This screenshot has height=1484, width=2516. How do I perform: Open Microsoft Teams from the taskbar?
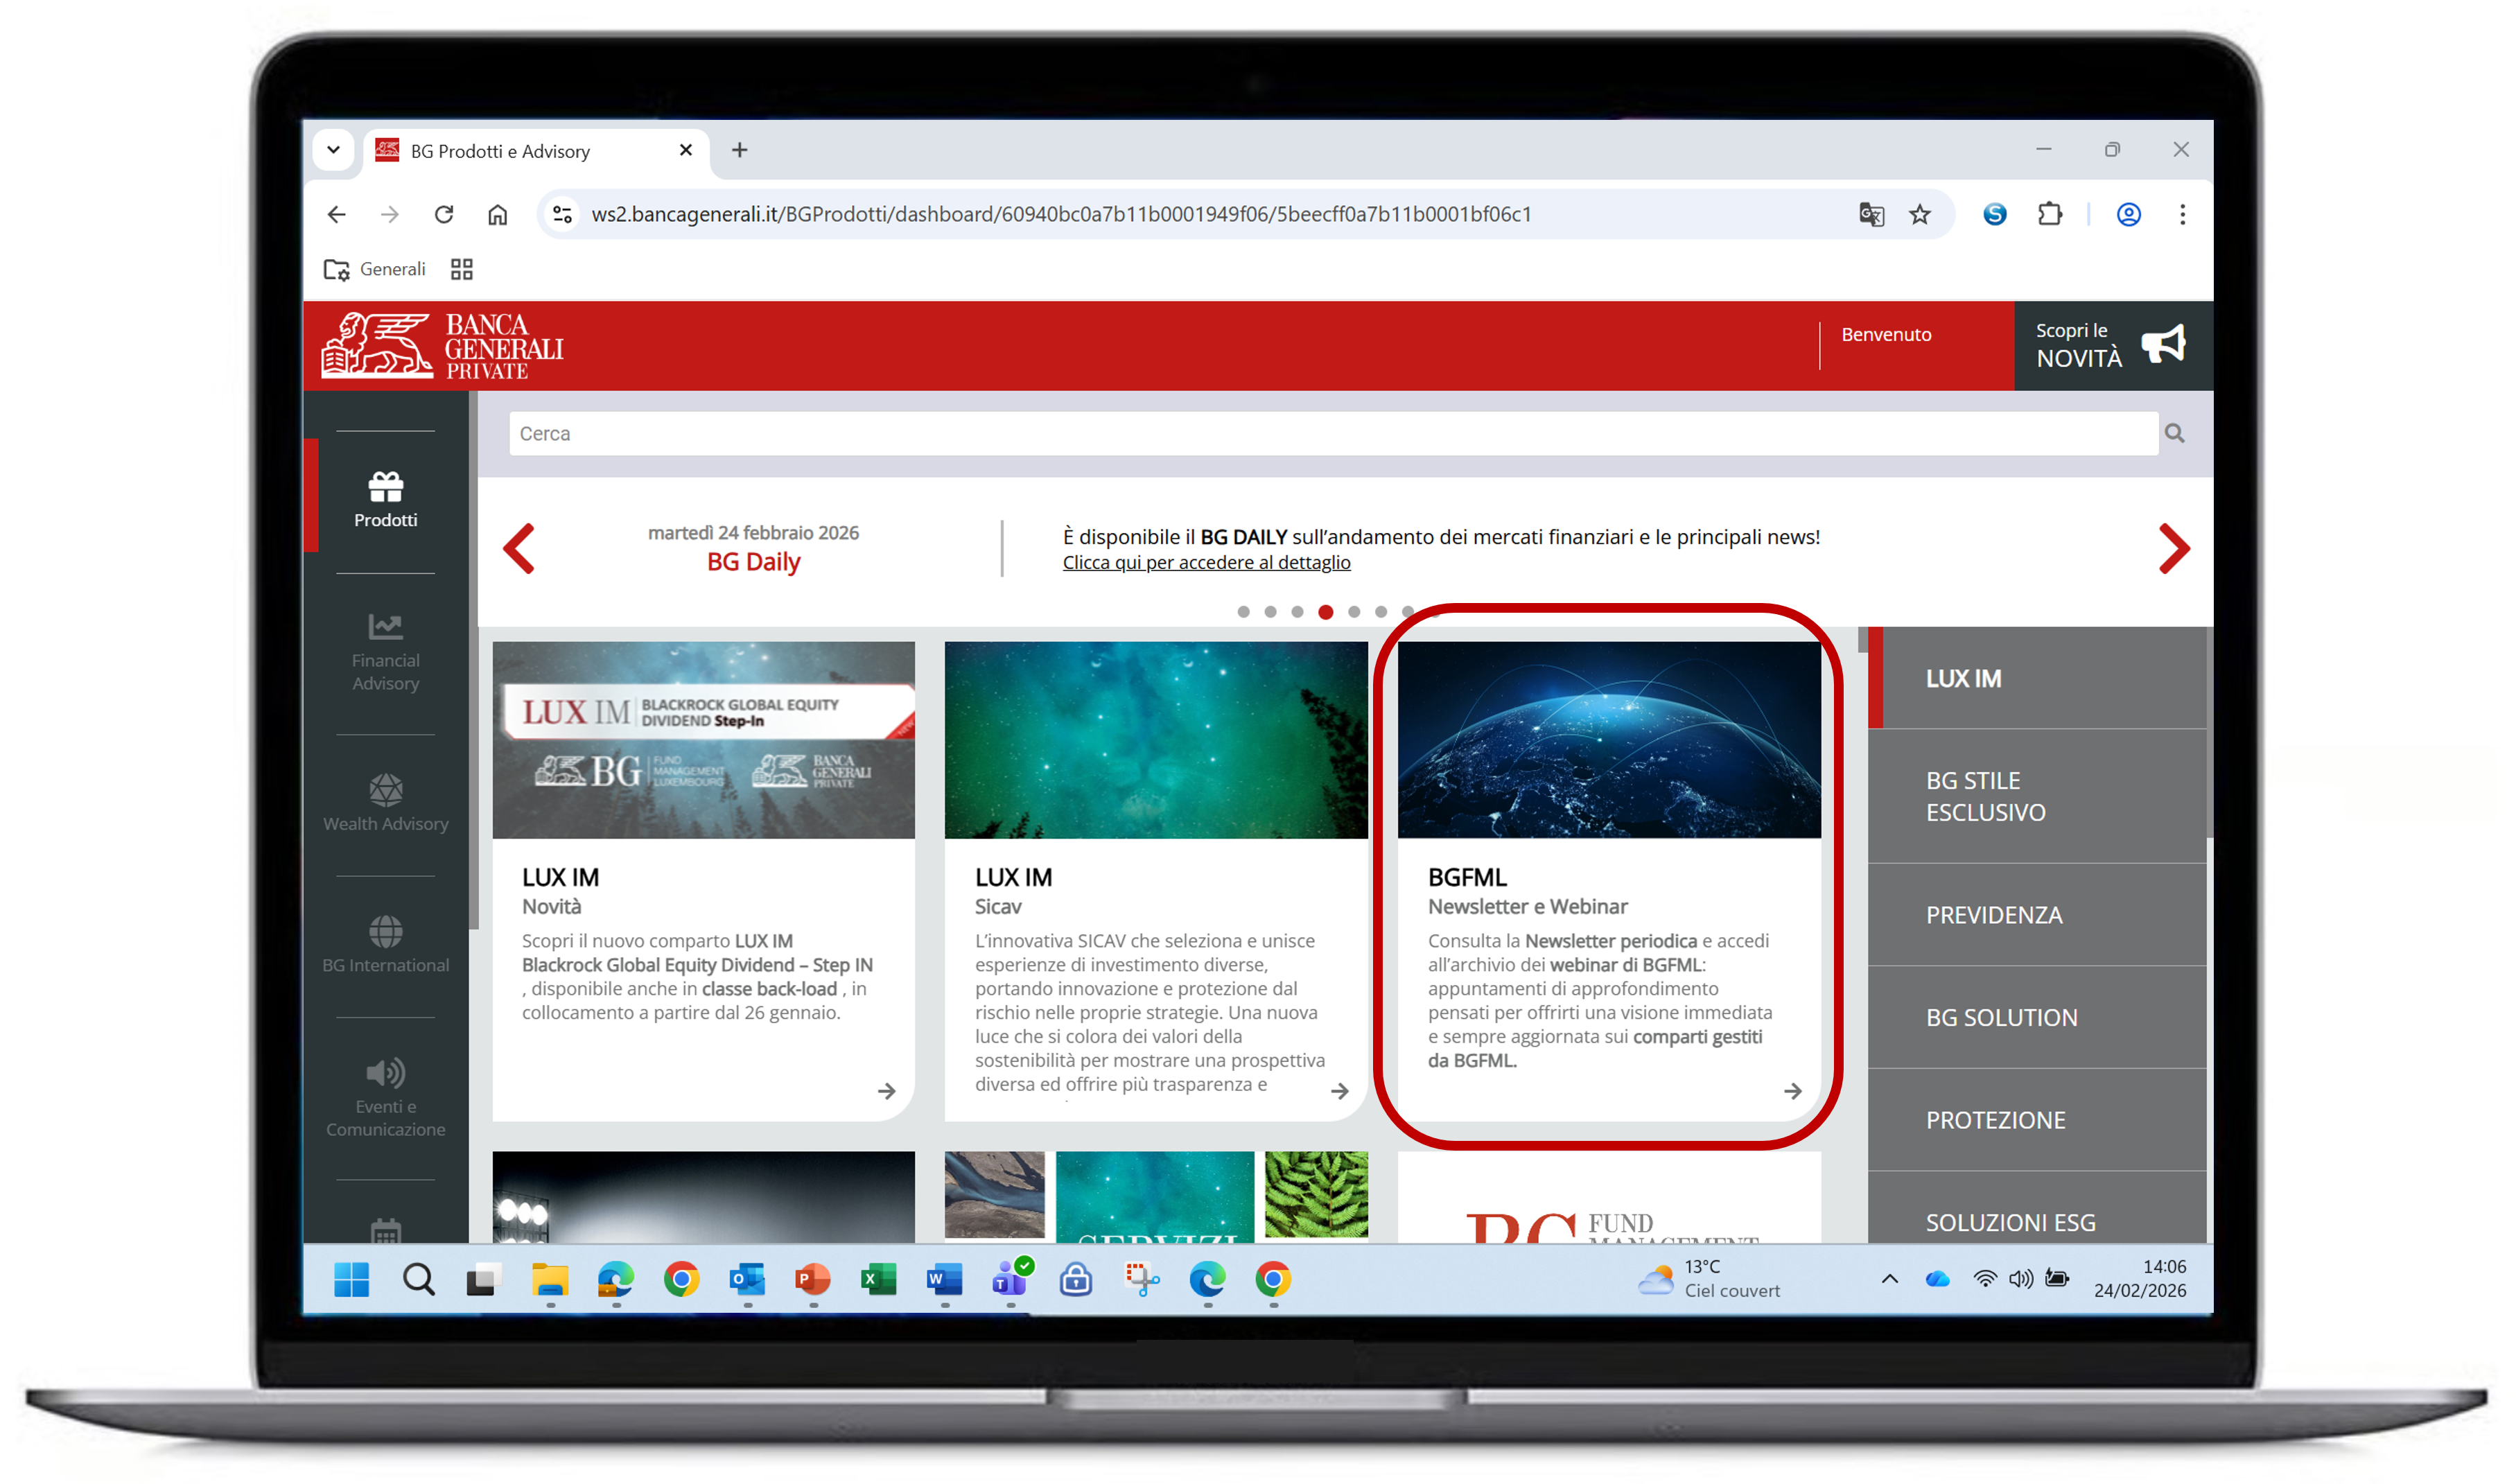pos(1011,1279)
